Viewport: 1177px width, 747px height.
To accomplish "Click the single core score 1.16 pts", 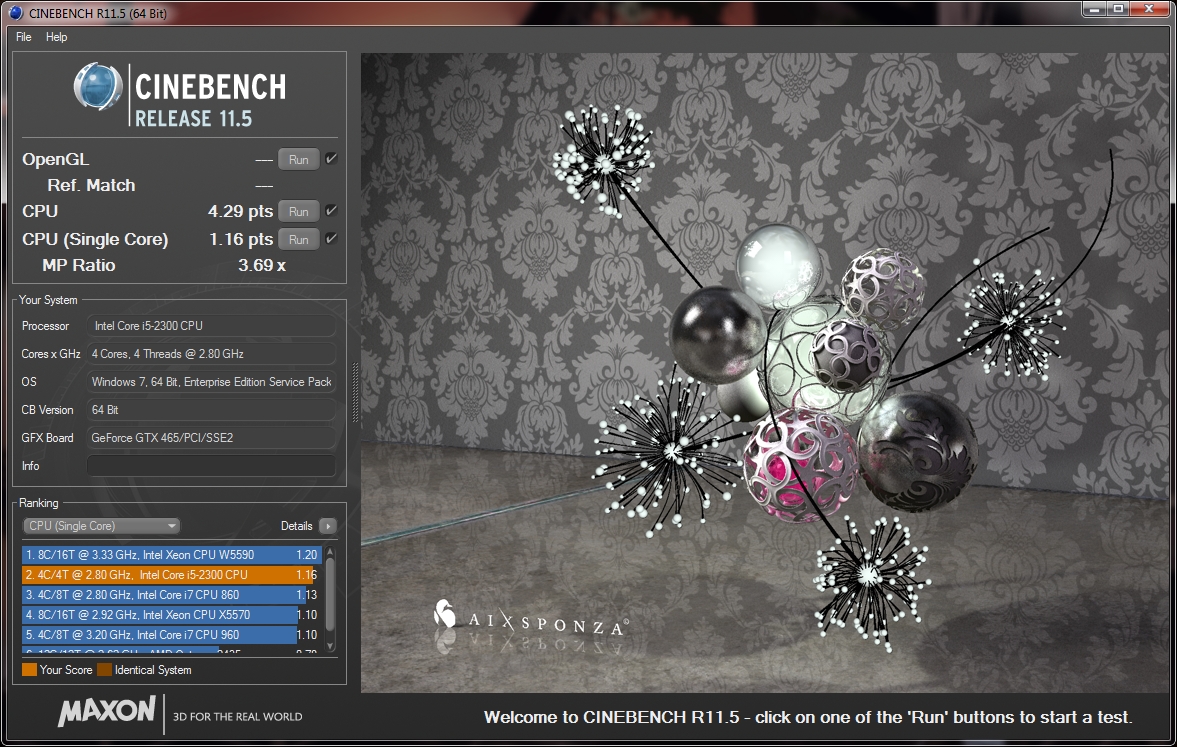I will 240,239.
